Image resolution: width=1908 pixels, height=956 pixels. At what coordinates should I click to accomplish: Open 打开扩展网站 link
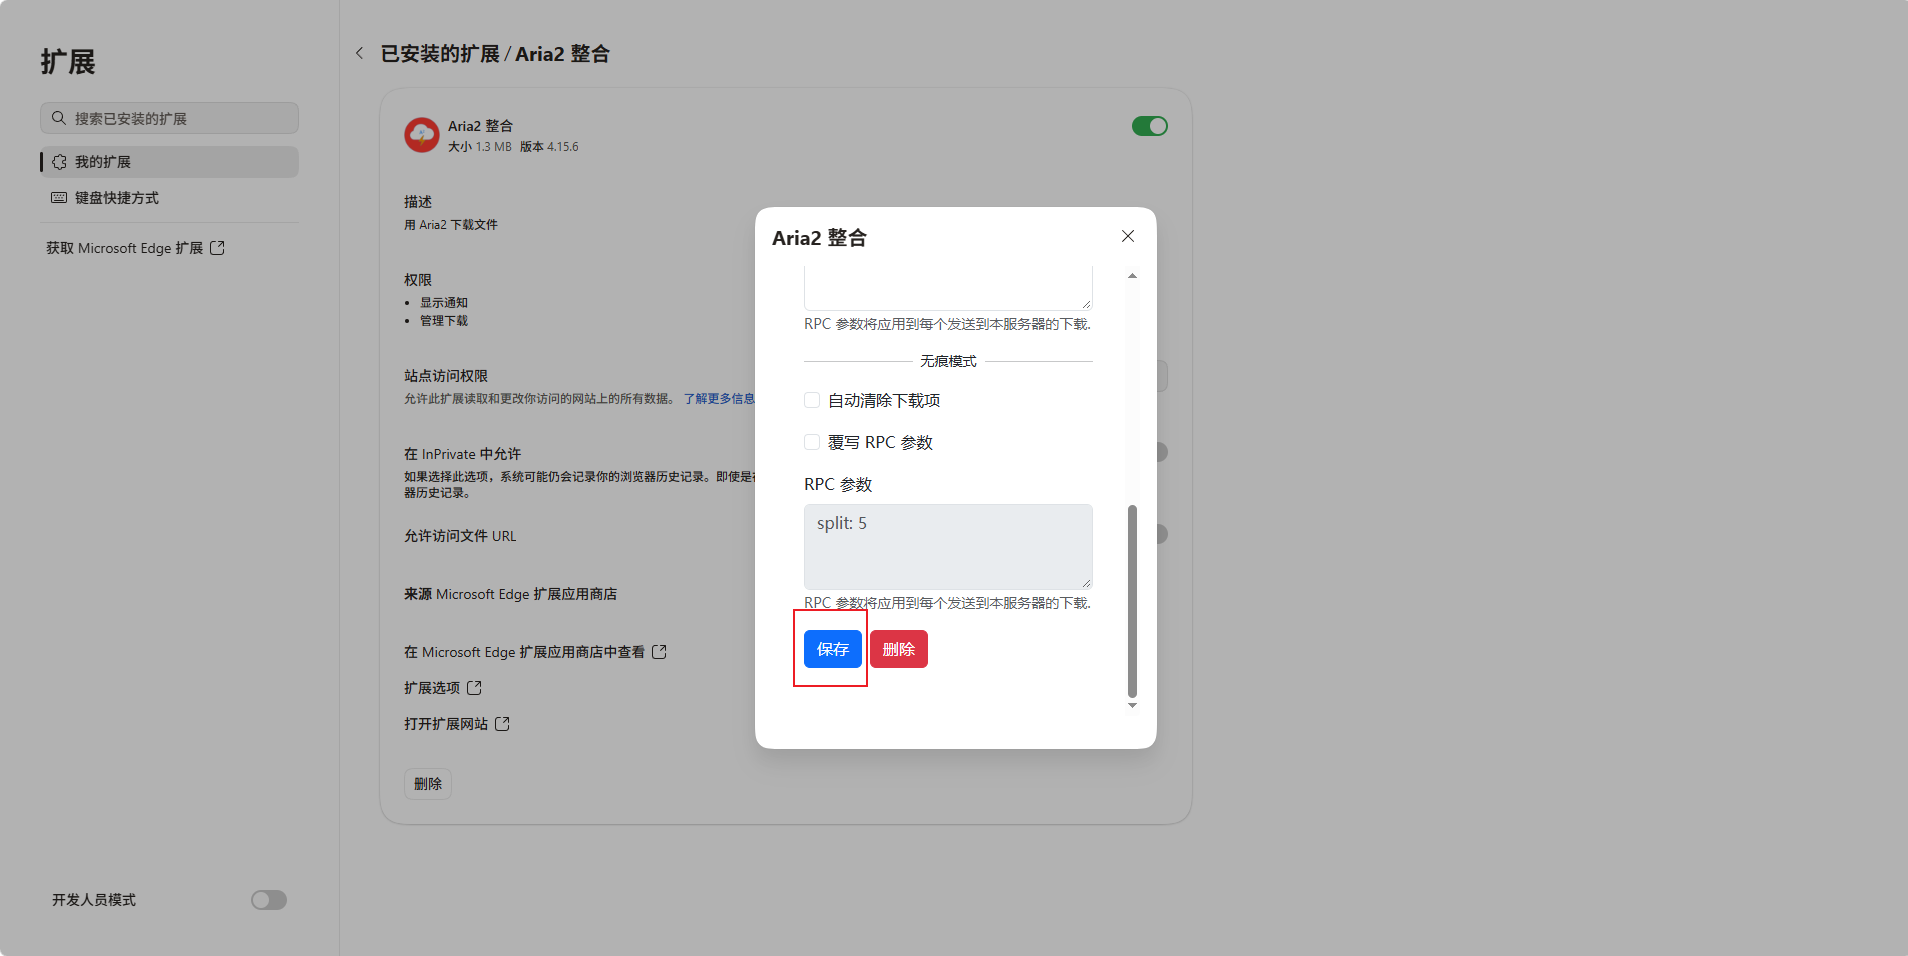pyautogui.click(x=457, y=724)
